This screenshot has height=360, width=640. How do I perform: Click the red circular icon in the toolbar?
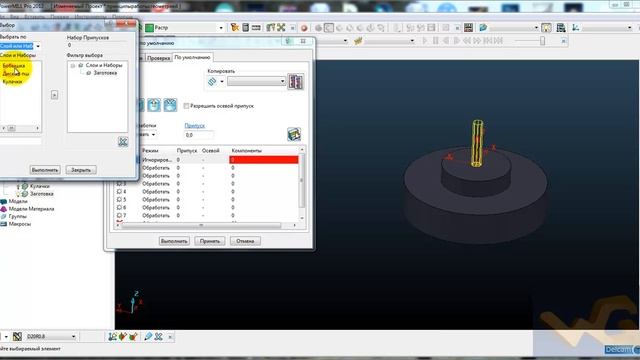coord(304,28)
